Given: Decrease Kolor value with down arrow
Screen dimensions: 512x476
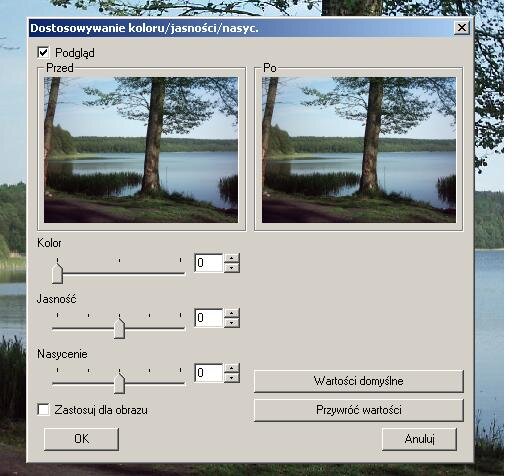Looking at the screenshot, I should (232, 268).
